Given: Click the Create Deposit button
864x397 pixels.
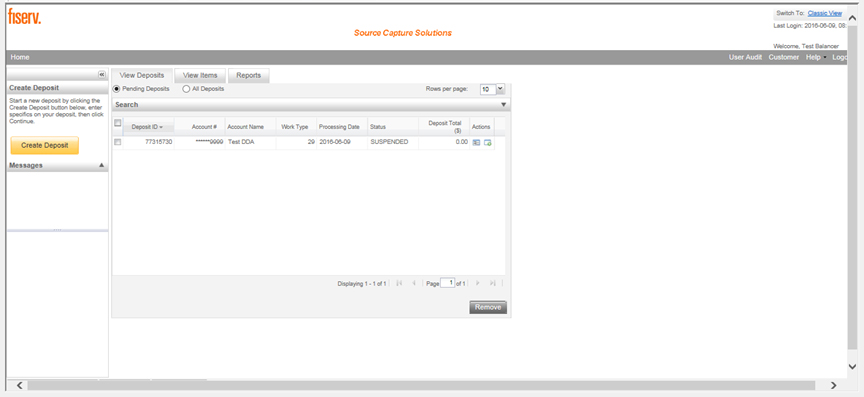Looking at the screenshot, I should [x=45, y=146].
